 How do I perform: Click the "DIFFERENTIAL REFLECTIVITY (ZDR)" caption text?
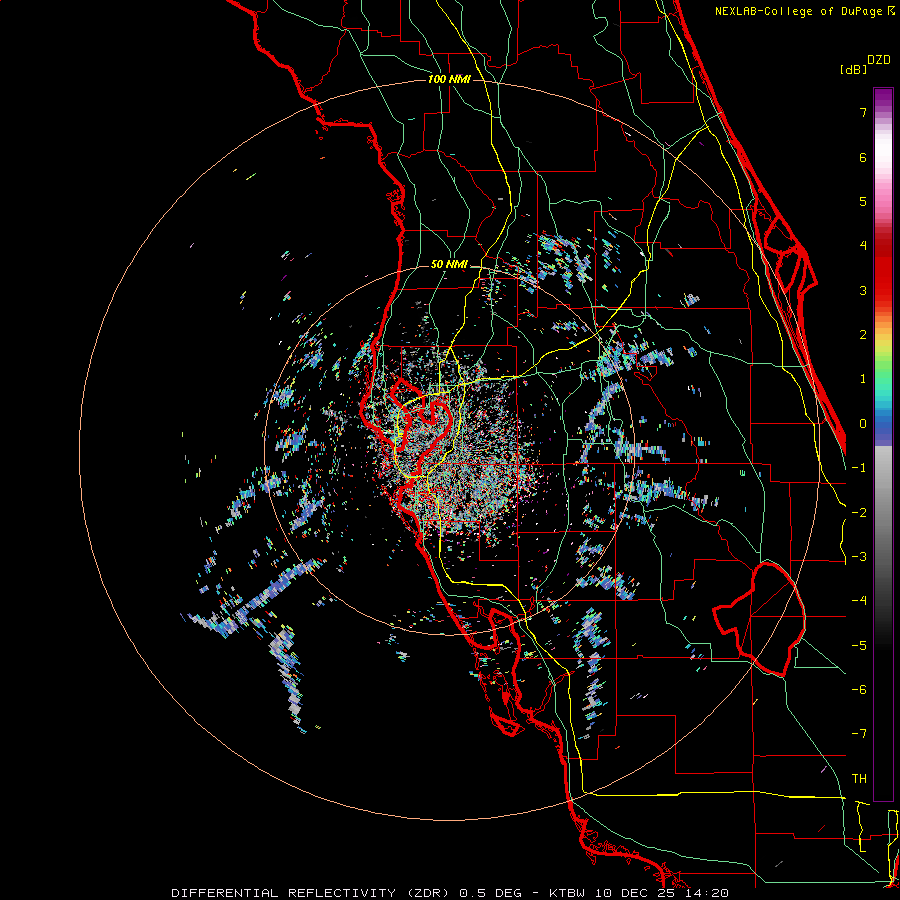click(x=312, y=893)
